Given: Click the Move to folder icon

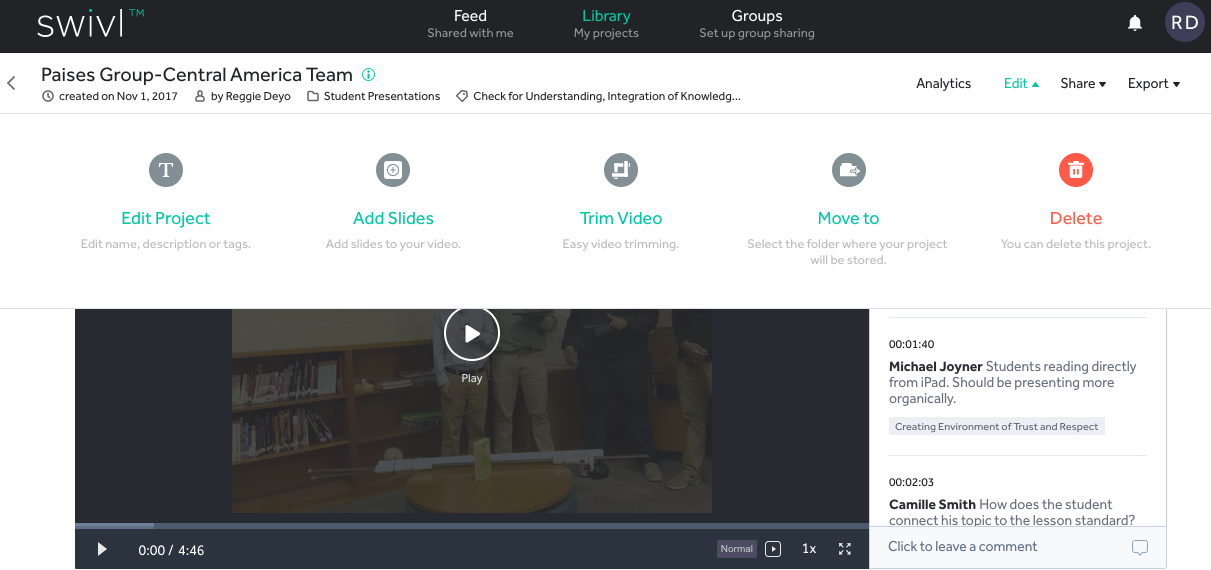Looking at the screenshot, I should tap(849, 170).
